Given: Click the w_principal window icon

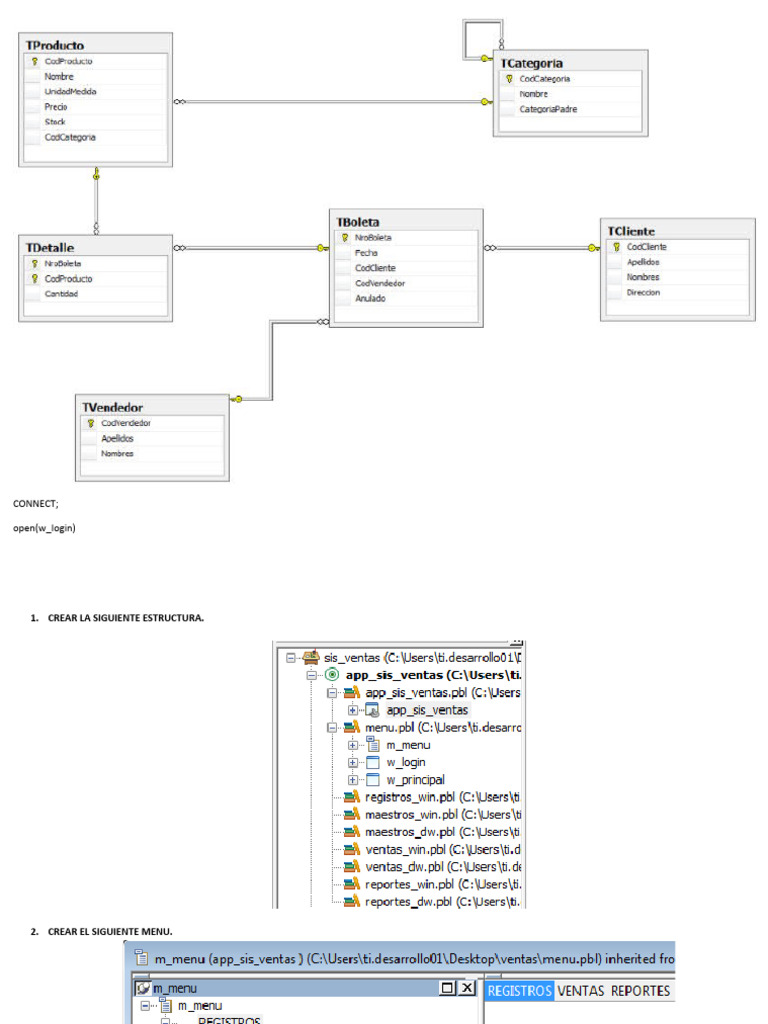Looking at the screenshot, I should pos(373,780).
